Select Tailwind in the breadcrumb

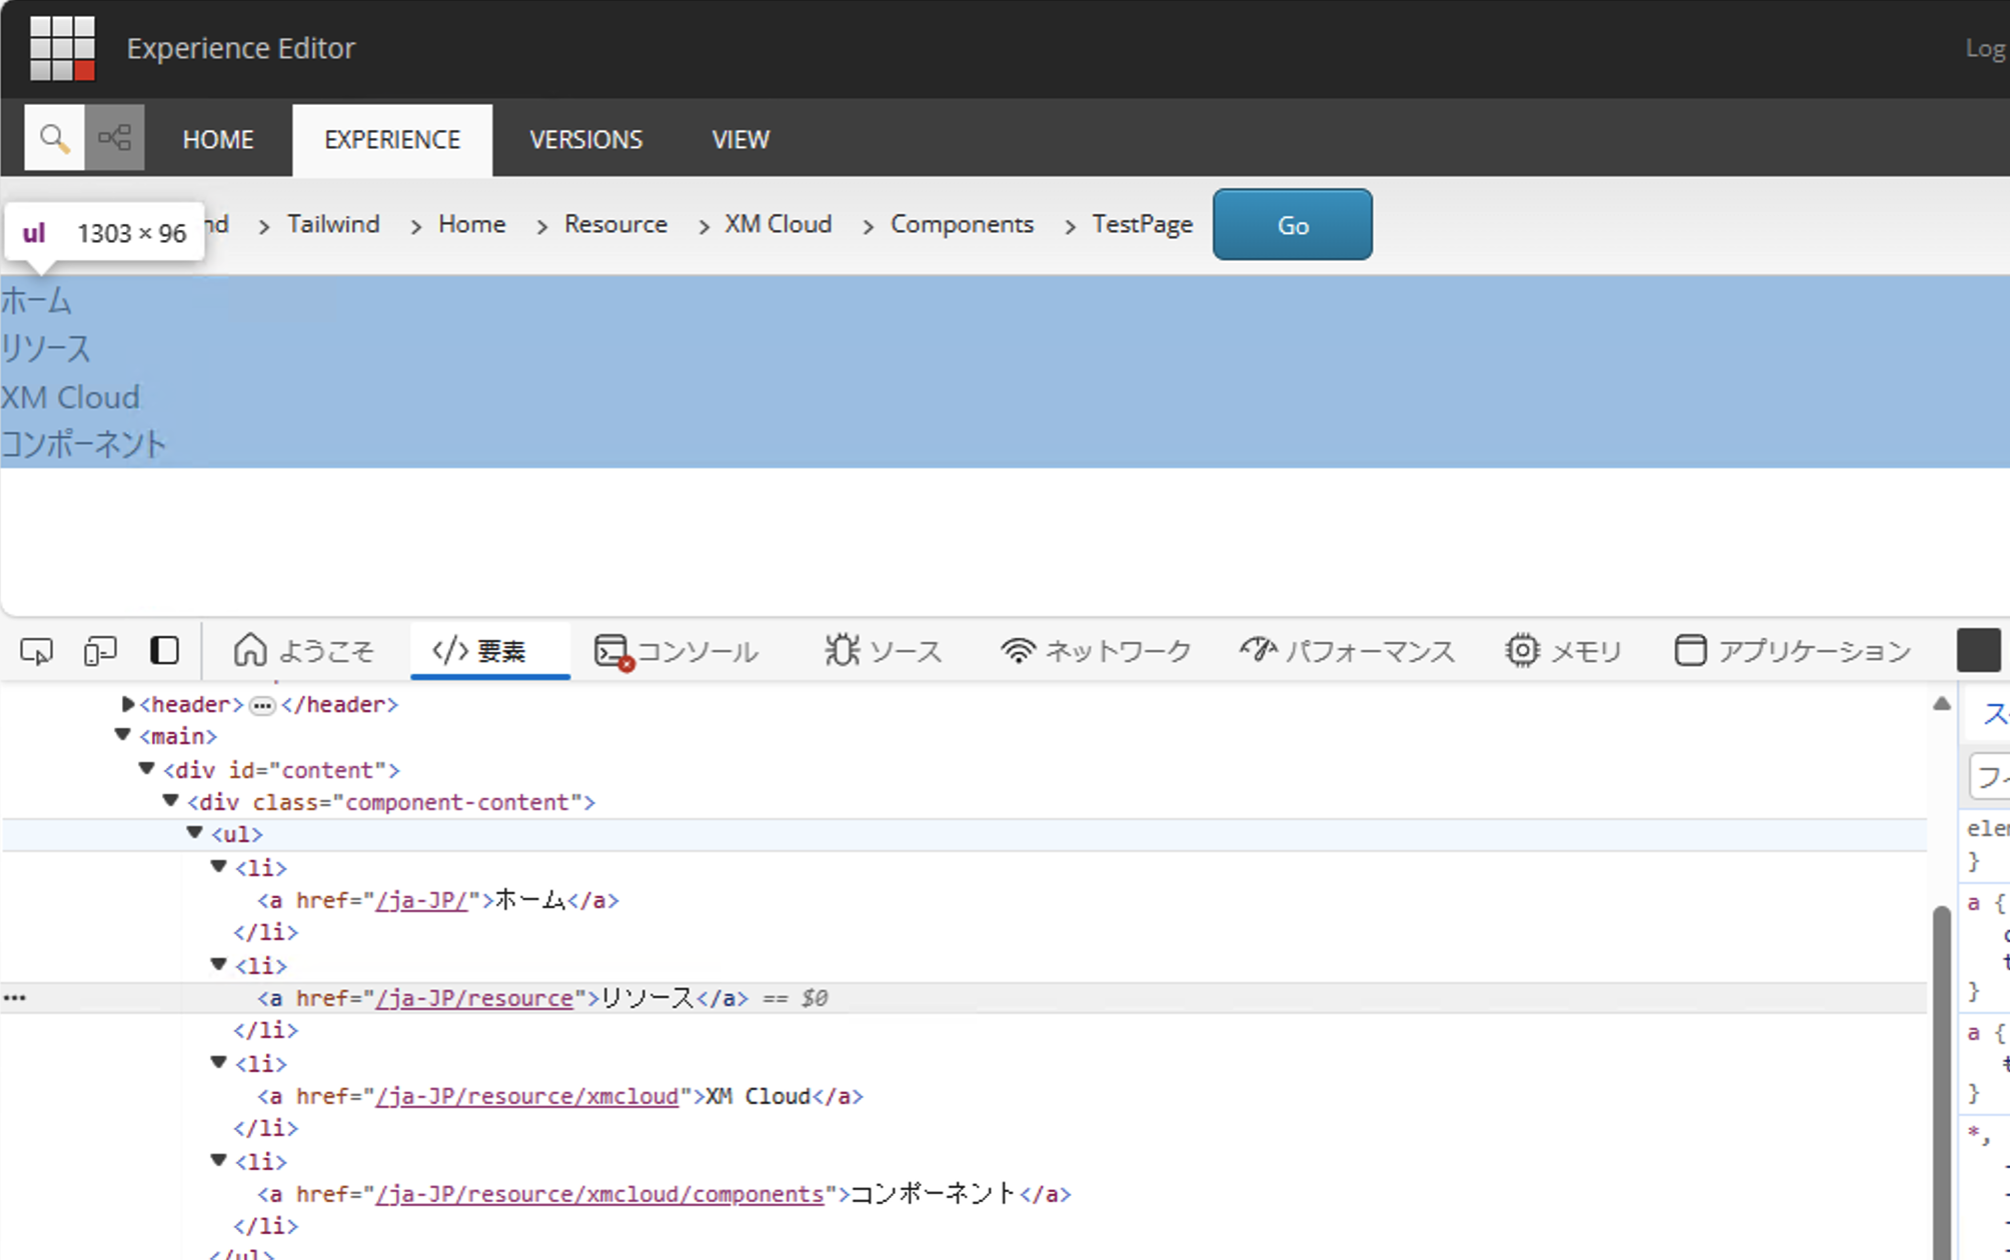334,224
